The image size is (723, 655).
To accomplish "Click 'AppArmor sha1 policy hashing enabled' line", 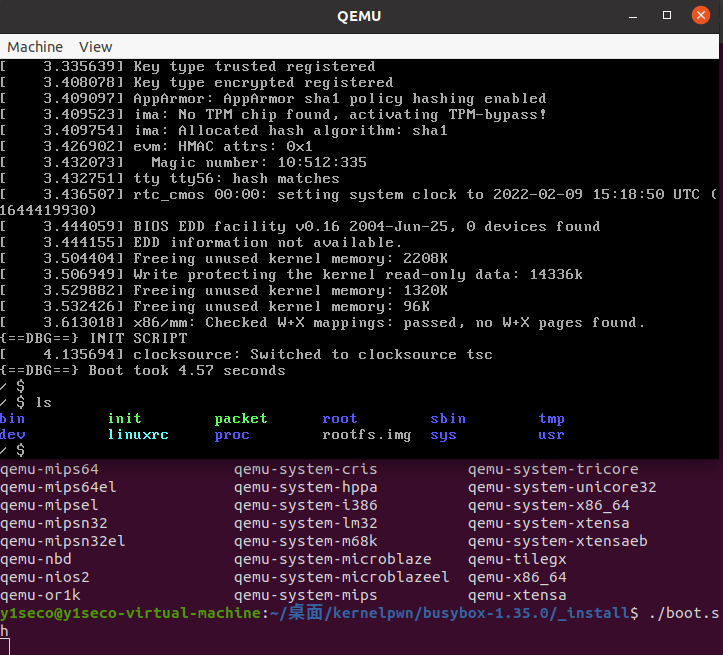I will tap(273, 99).
